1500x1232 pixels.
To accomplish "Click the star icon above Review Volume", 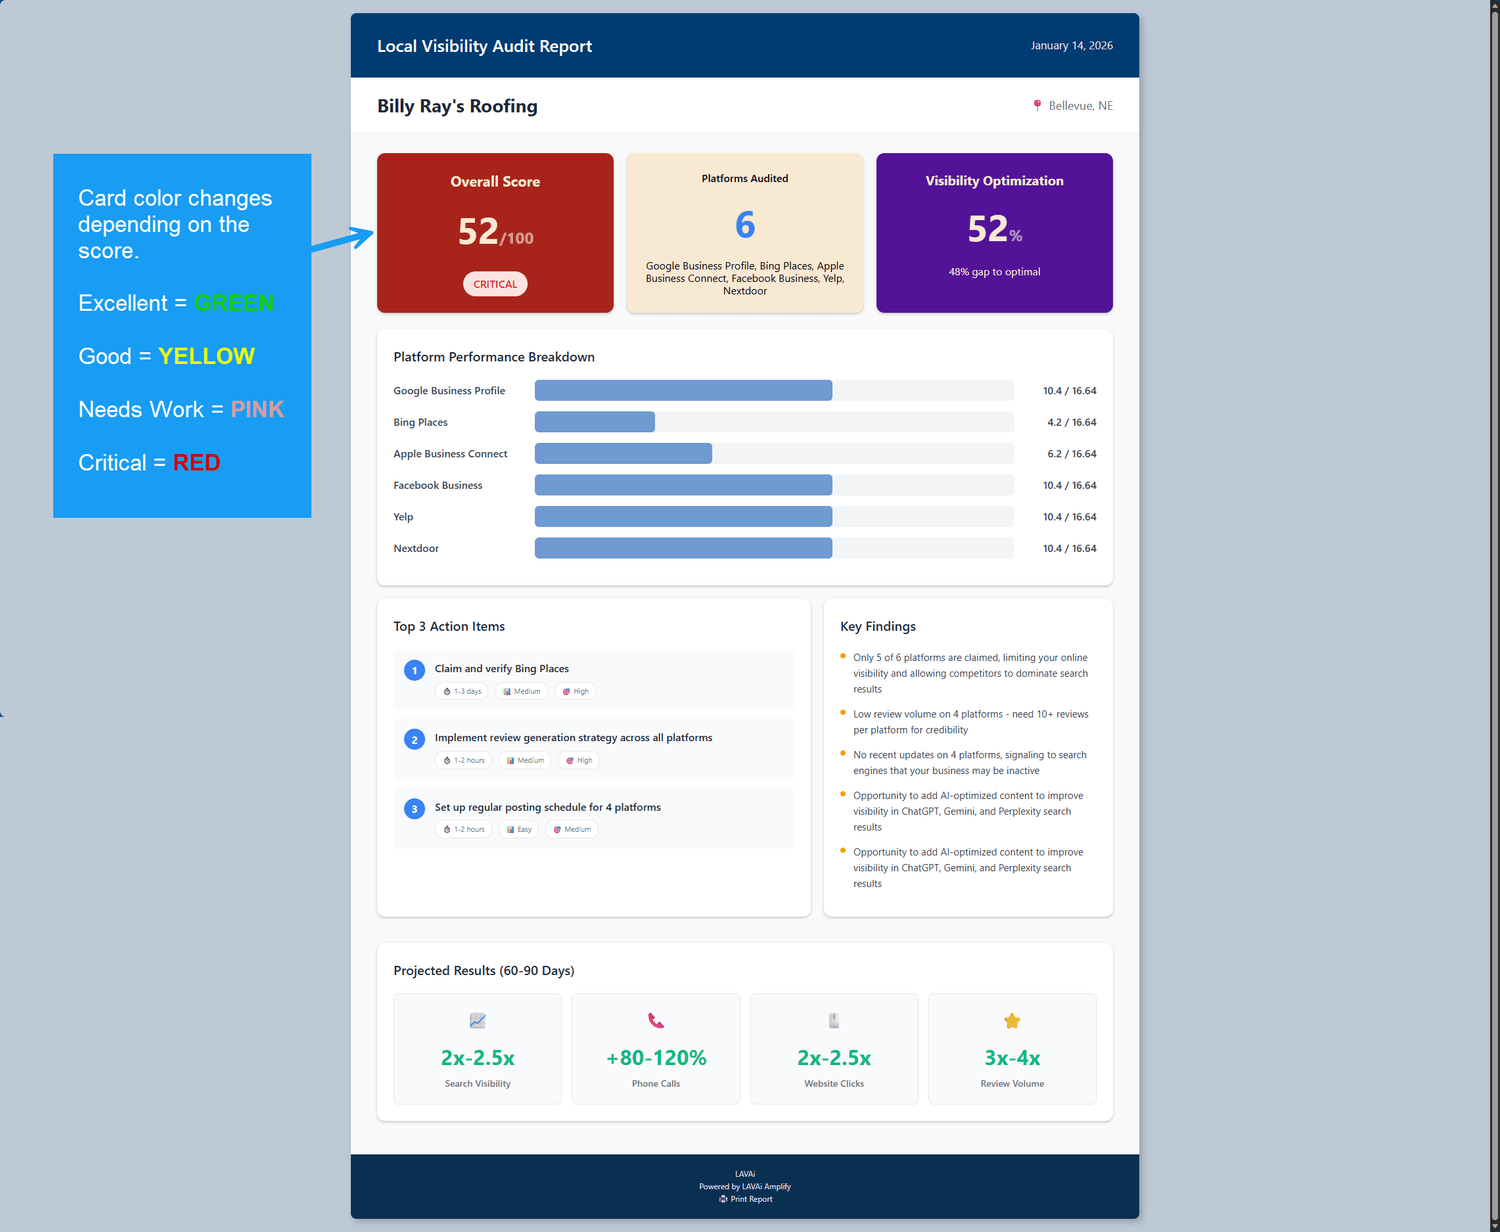I will [x=1012, y=1020].
